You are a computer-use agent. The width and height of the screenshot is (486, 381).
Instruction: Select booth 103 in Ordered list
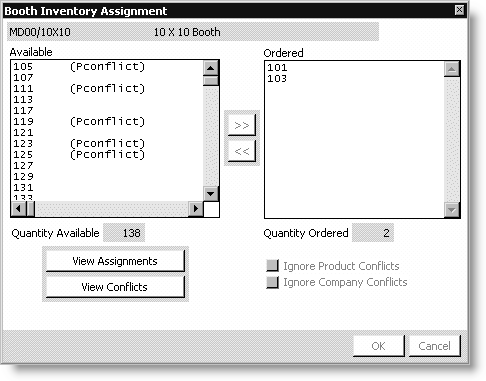pos(355,78)
